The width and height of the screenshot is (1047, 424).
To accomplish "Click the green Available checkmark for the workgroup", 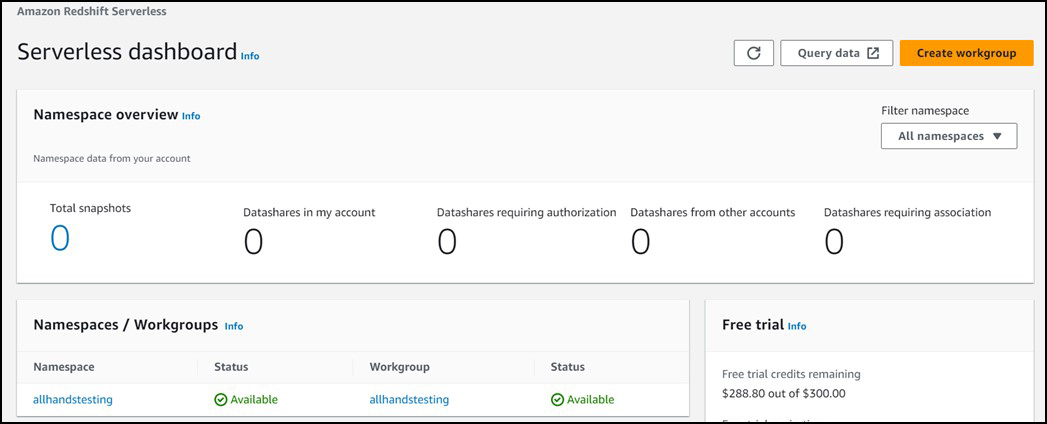I will tap(557, 399).
